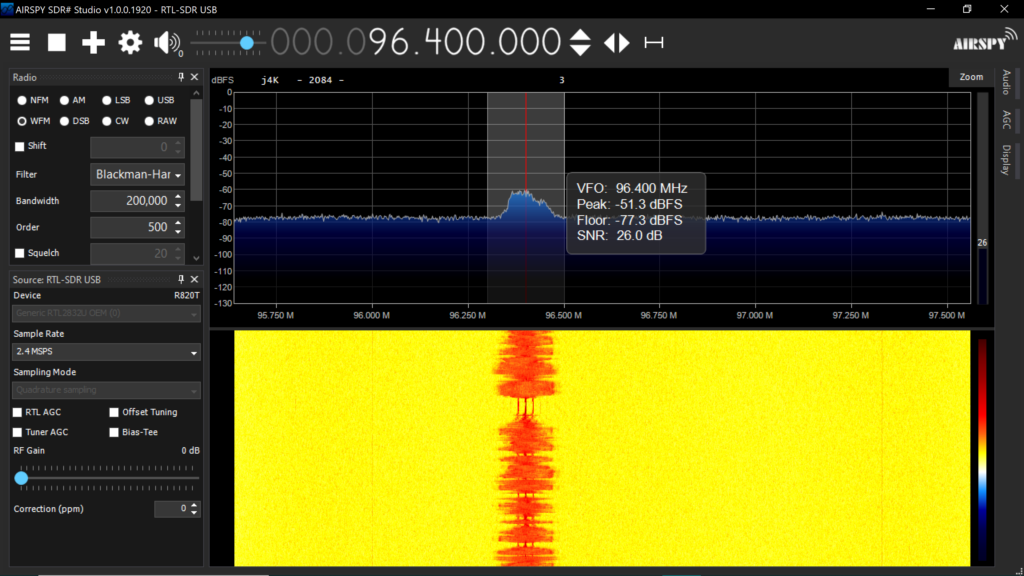
Task: Close the Radio panel
Action: click(x=195, y=77)
